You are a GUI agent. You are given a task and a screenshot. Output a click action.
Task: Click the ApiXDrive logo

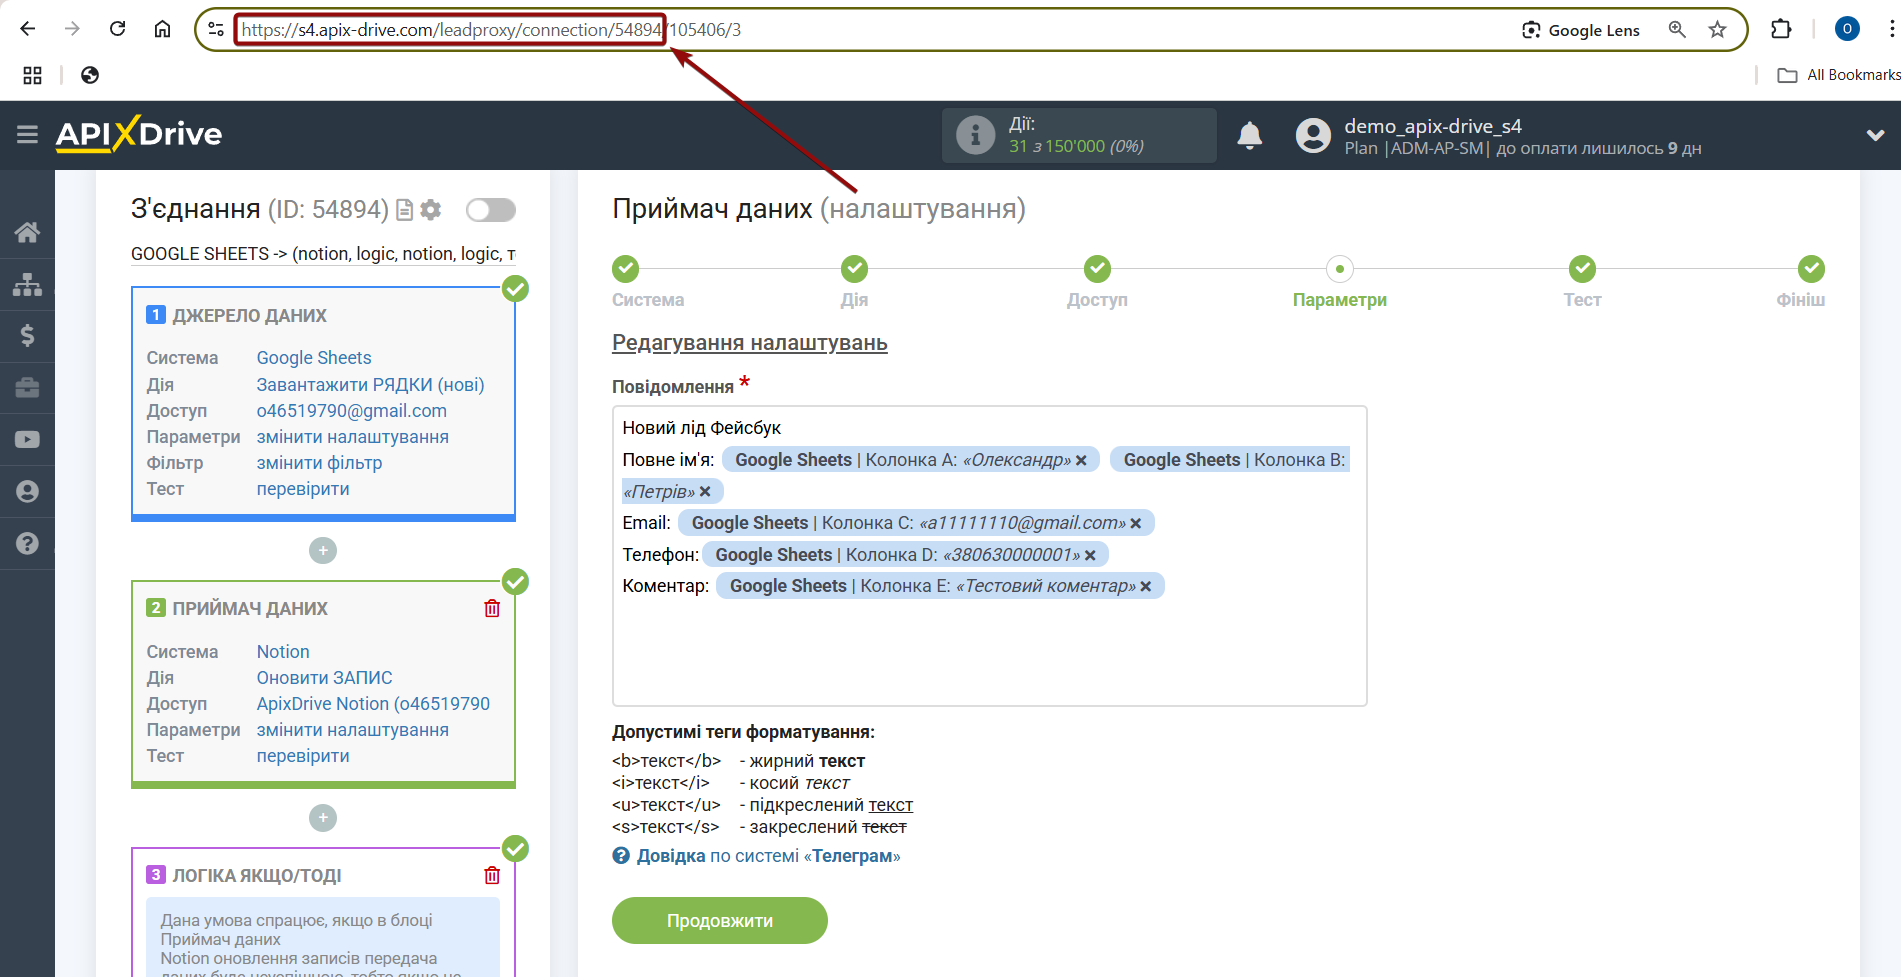[139, 134]
